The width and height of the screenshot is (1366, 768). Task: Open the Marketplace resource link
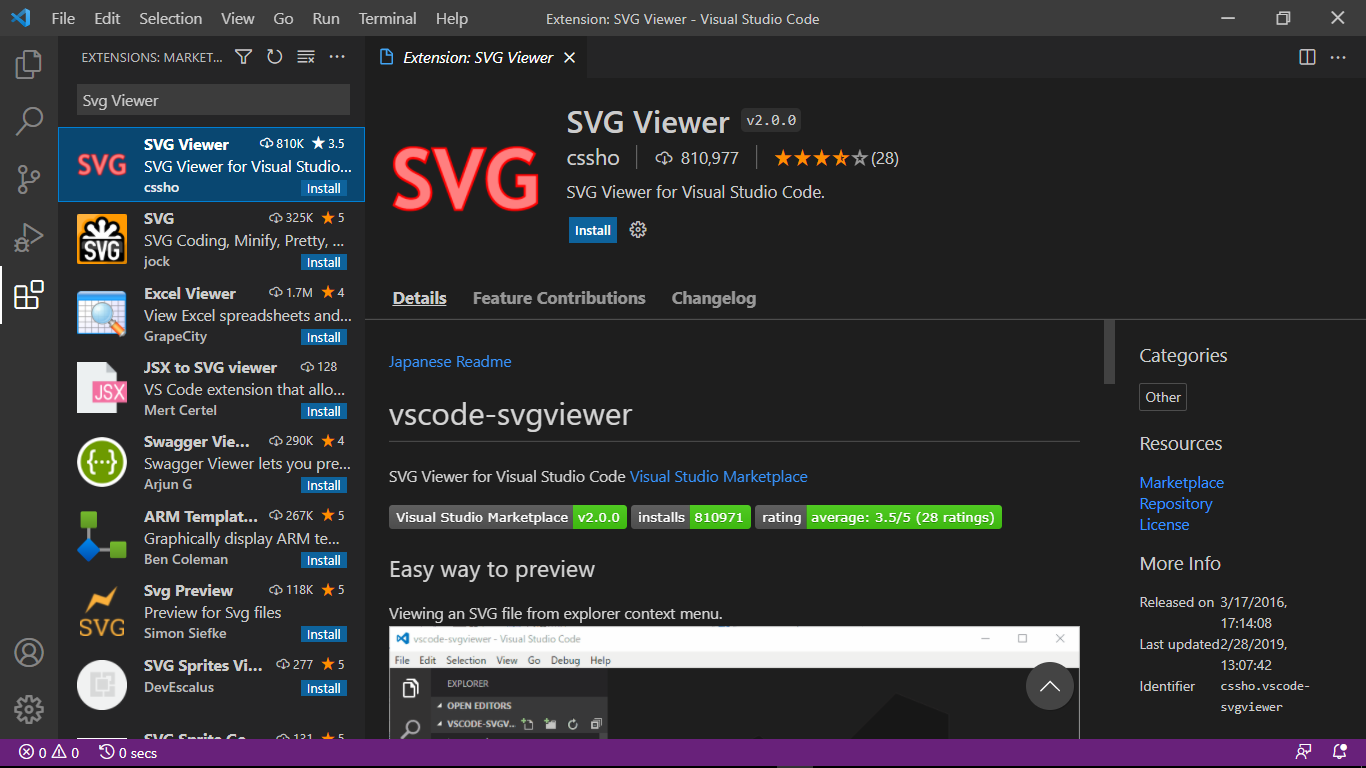click(x=1182, y=482)
